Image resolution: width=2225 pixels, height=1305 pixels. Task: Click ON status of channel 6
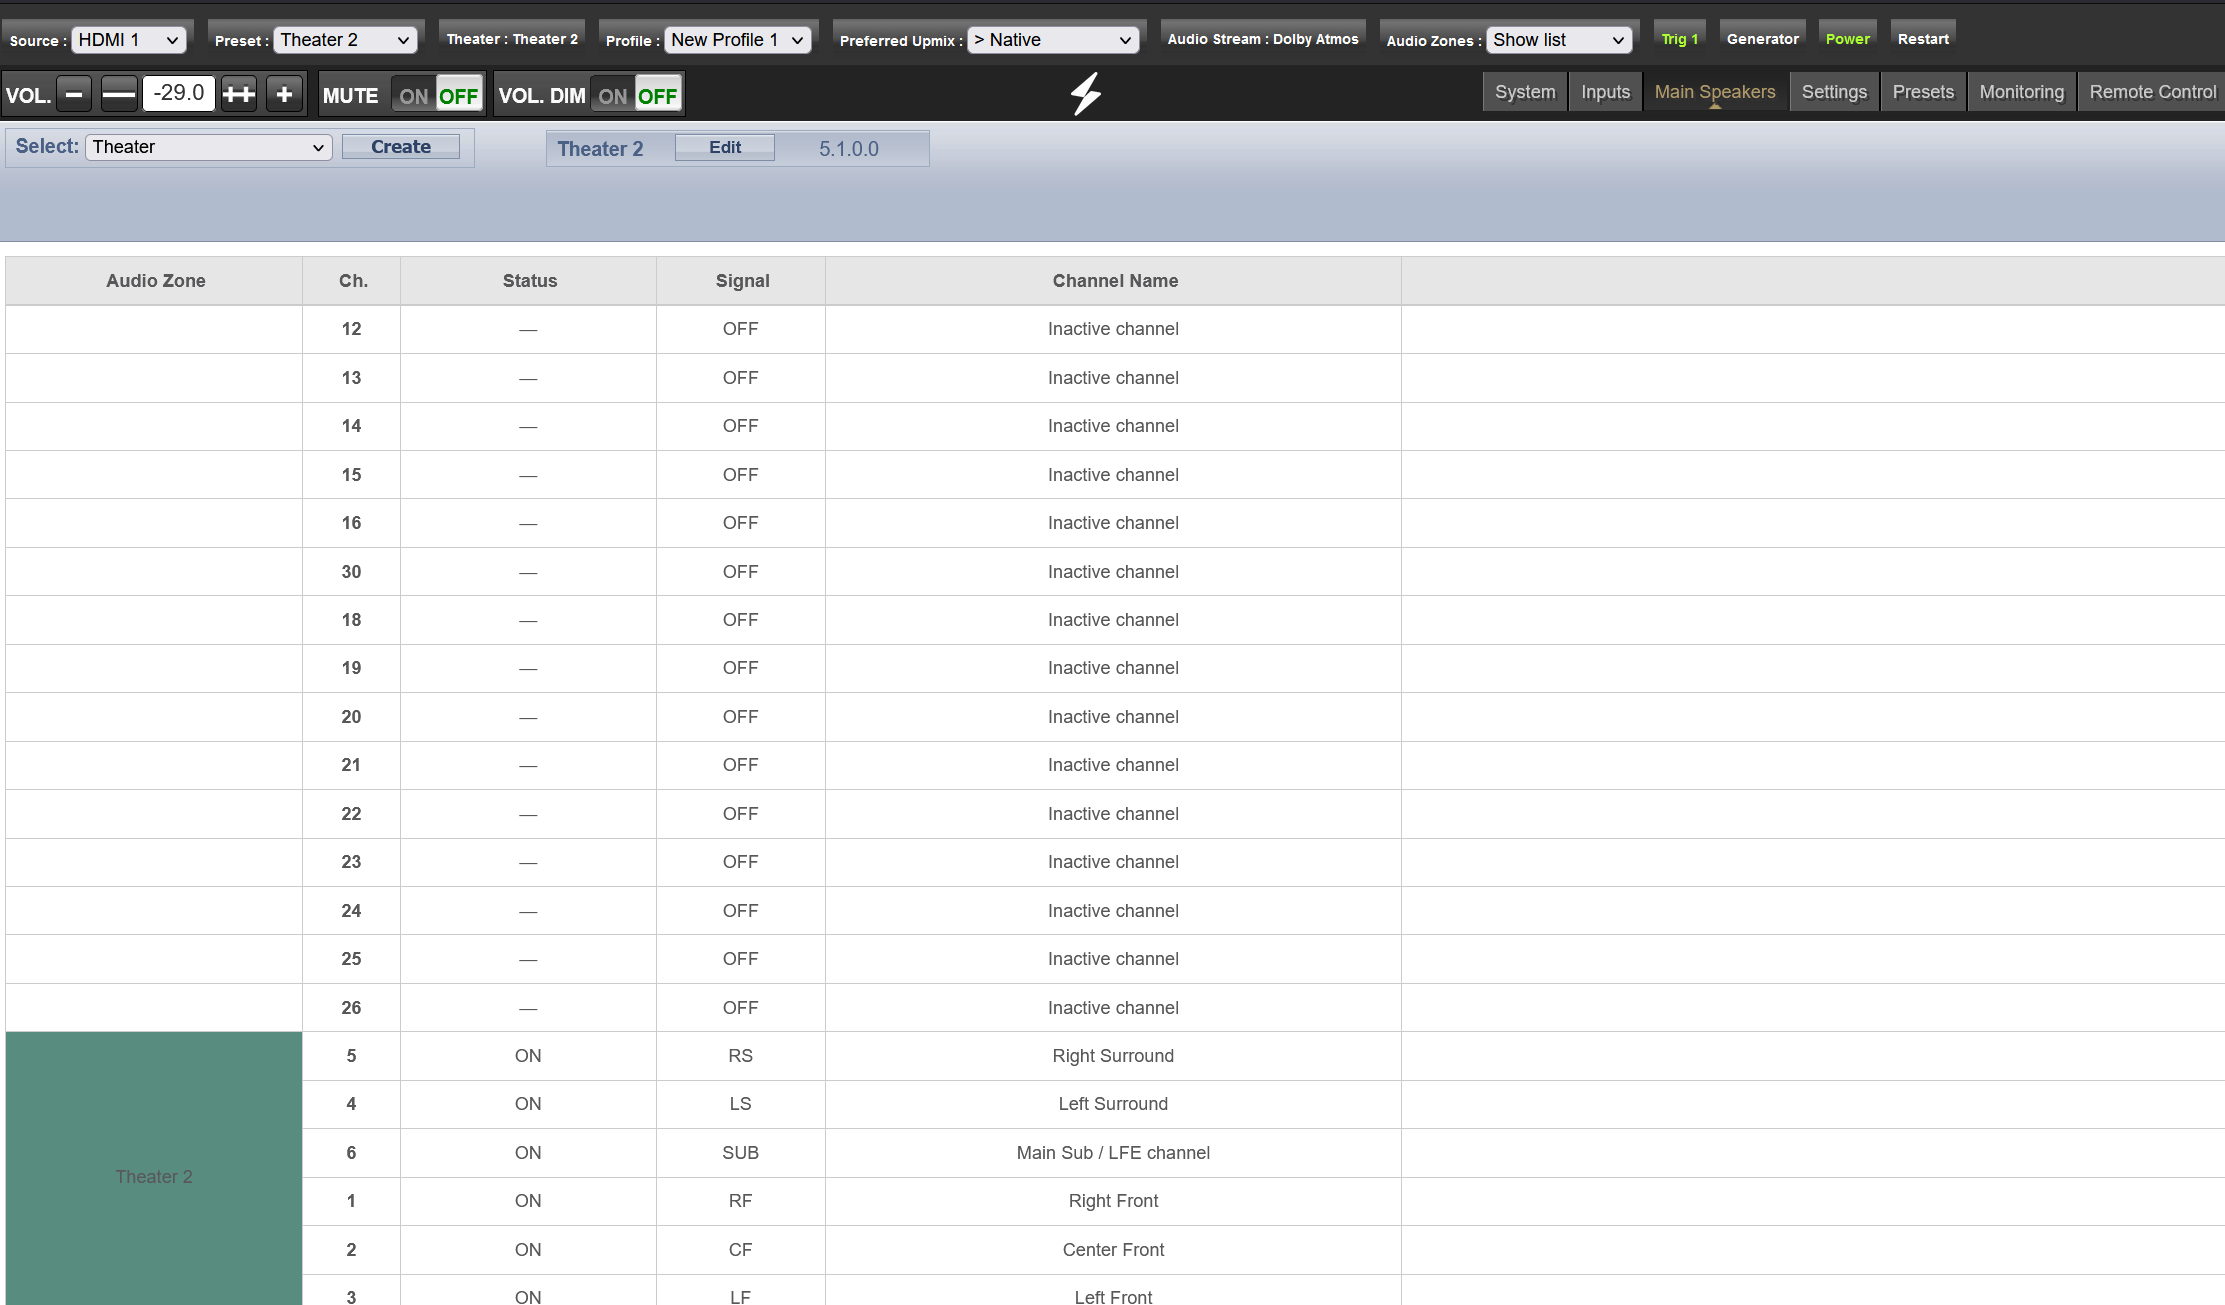(x=528, y=1153)
